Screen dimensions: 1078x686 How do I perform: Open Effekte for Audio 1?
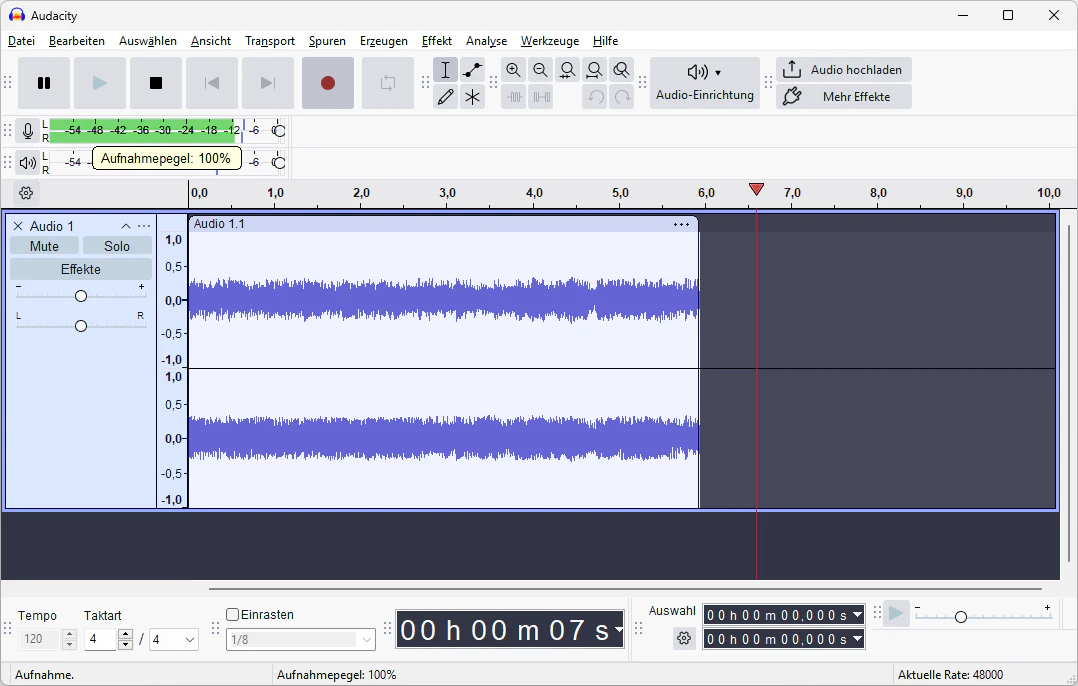(x=80, y=269)
